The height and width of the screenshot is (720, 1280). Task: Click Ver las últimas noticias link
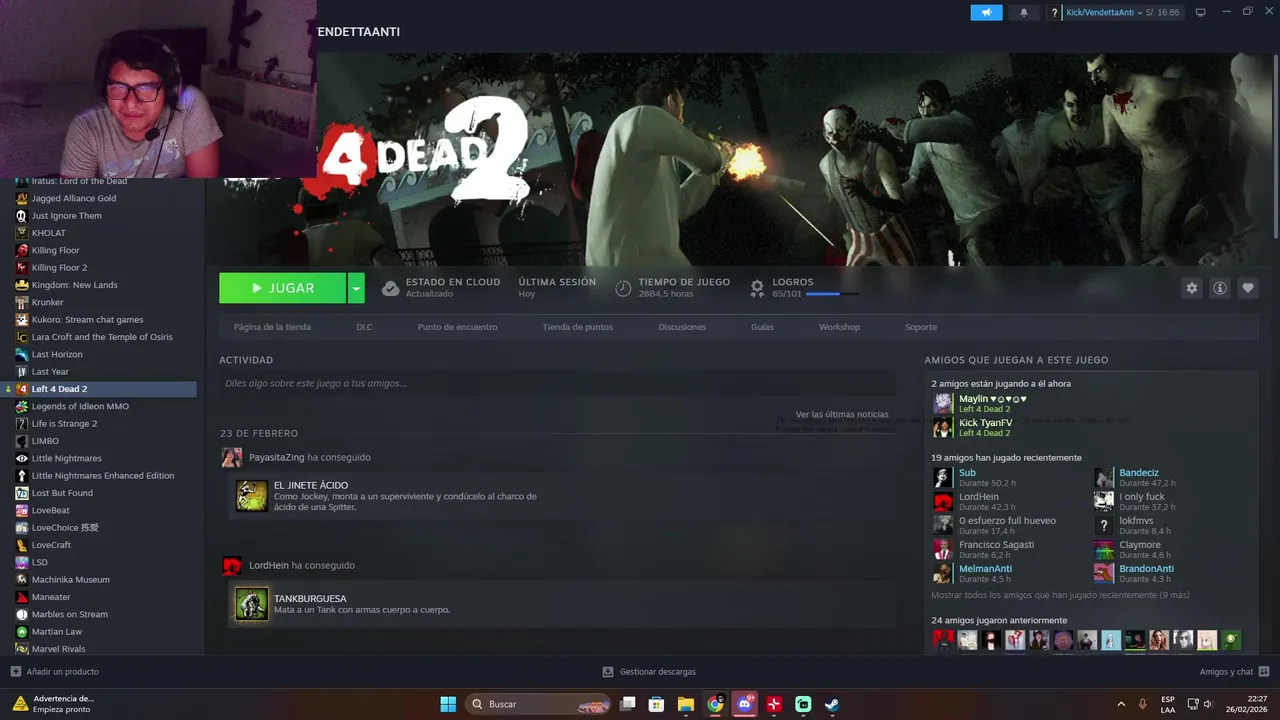[x=842, y=414]
